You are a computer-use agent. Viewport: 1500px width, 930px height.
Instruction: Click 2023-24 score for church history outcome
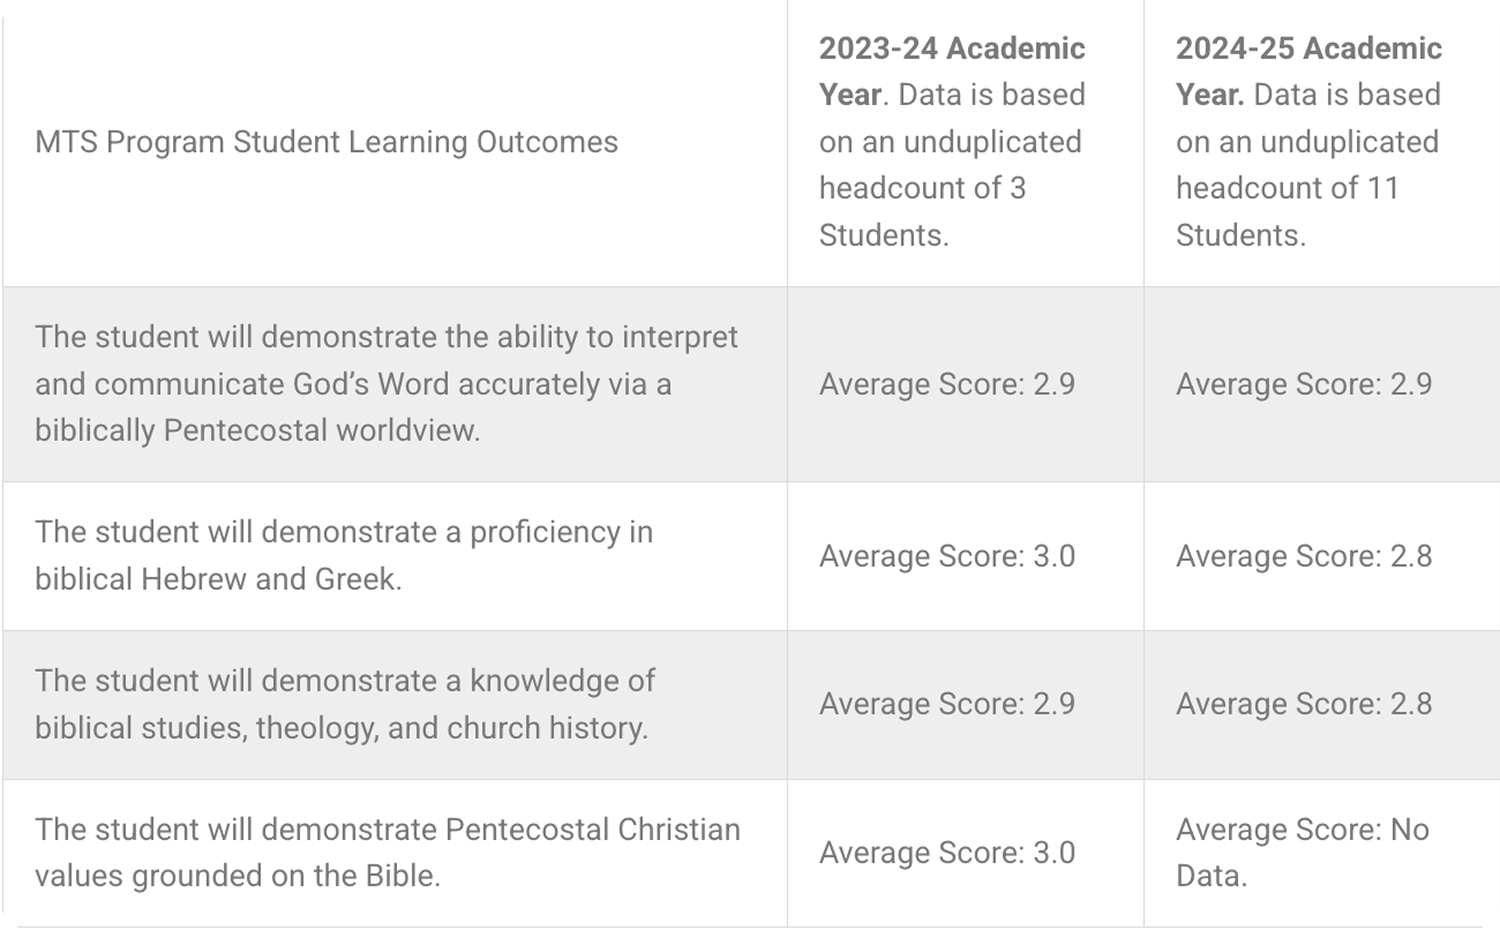point(946,704)
